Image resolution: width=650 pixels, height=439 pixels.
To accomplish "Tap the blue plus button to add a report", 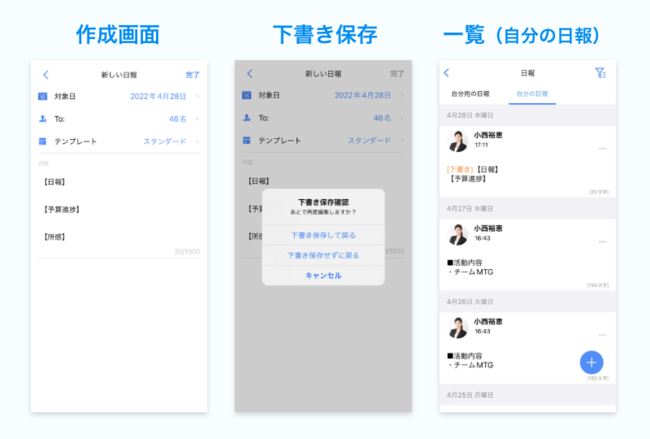I will (592, 362).
